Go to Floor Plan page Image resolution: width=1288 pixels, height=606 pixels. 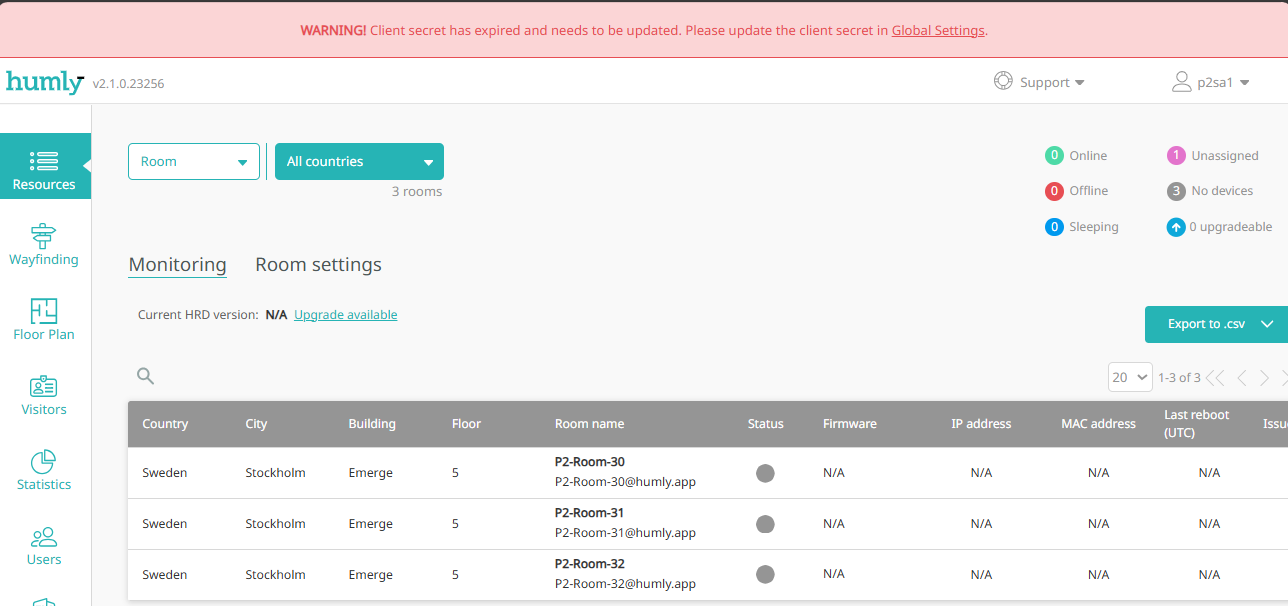point(44,320)
